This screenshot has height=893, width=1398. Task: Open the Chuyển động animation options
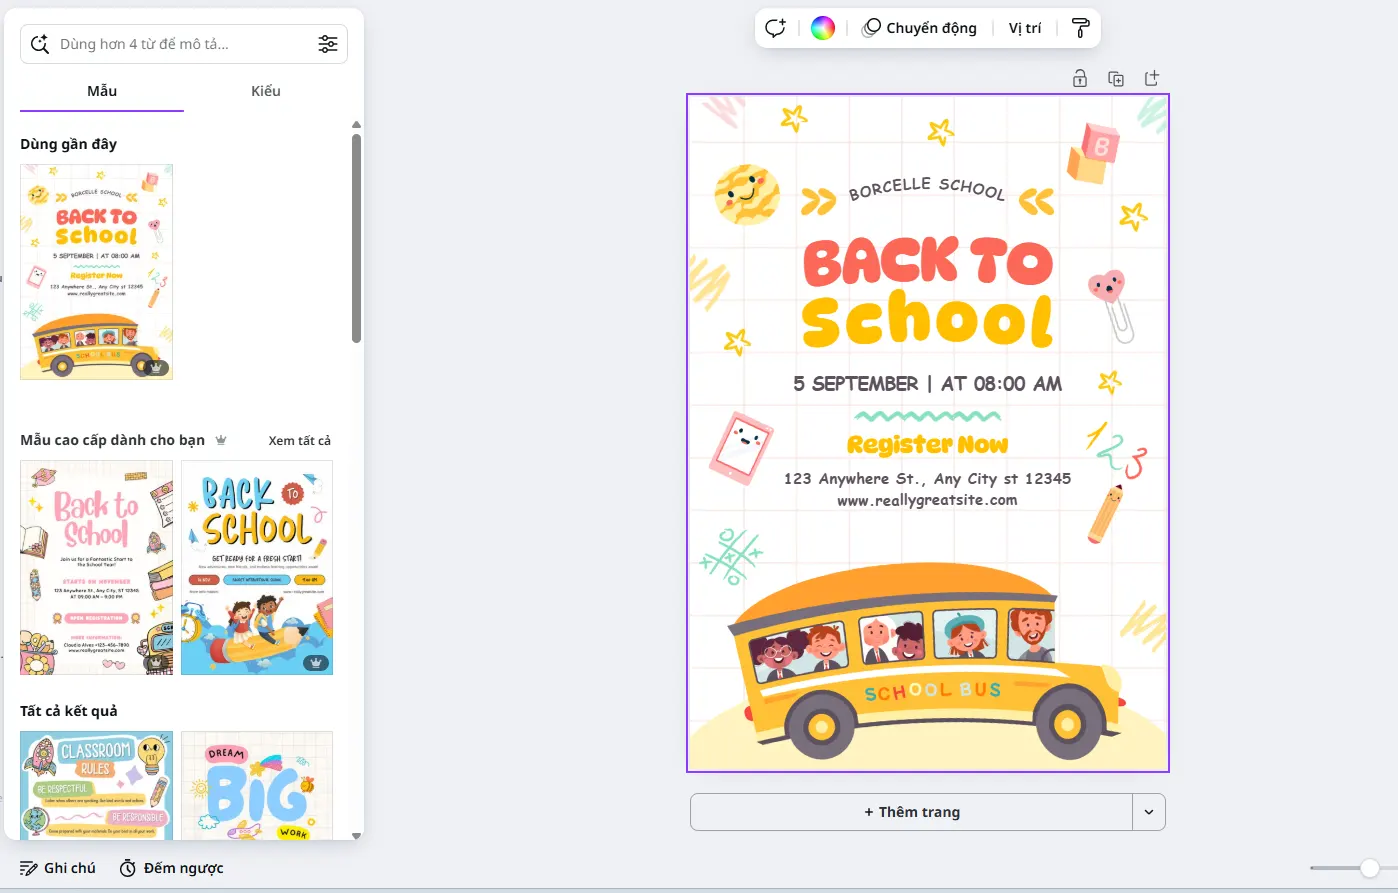click(920, 28)
